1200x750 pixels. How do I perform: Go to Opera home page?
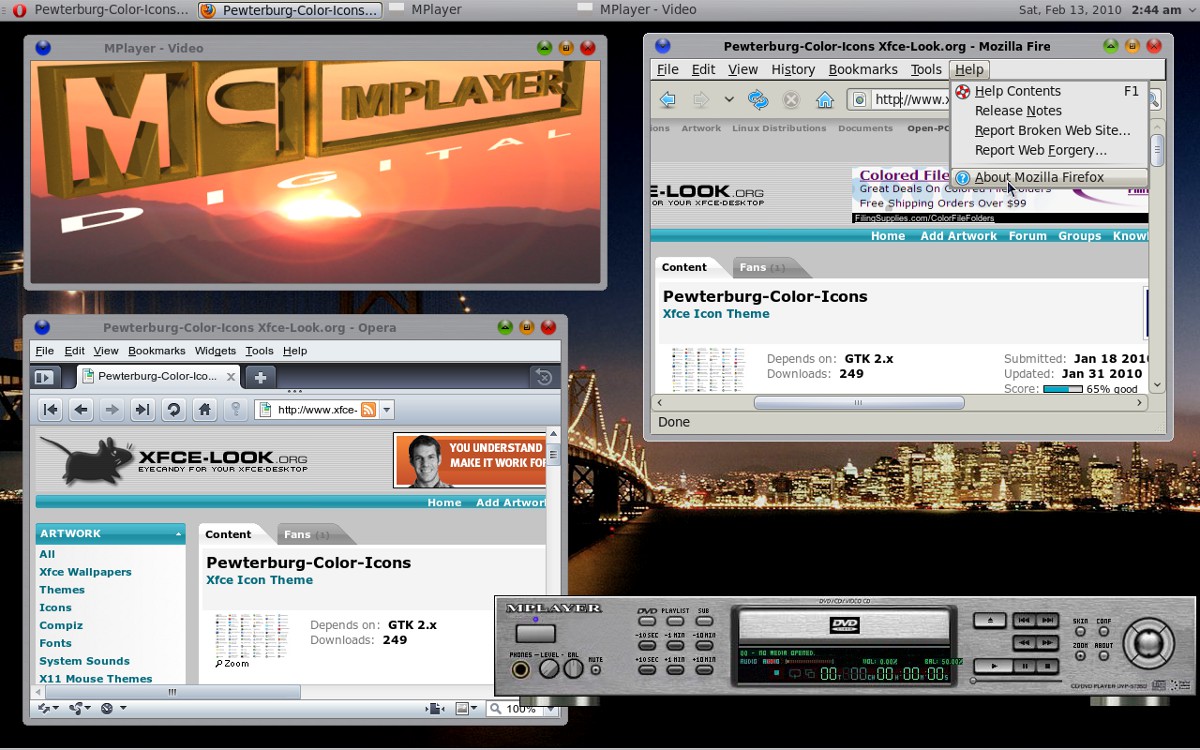coord(204,409)
